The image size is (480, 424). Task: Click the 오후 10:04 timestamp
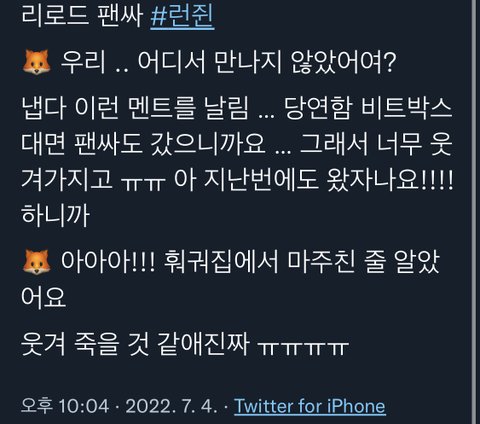pos(65,406)
